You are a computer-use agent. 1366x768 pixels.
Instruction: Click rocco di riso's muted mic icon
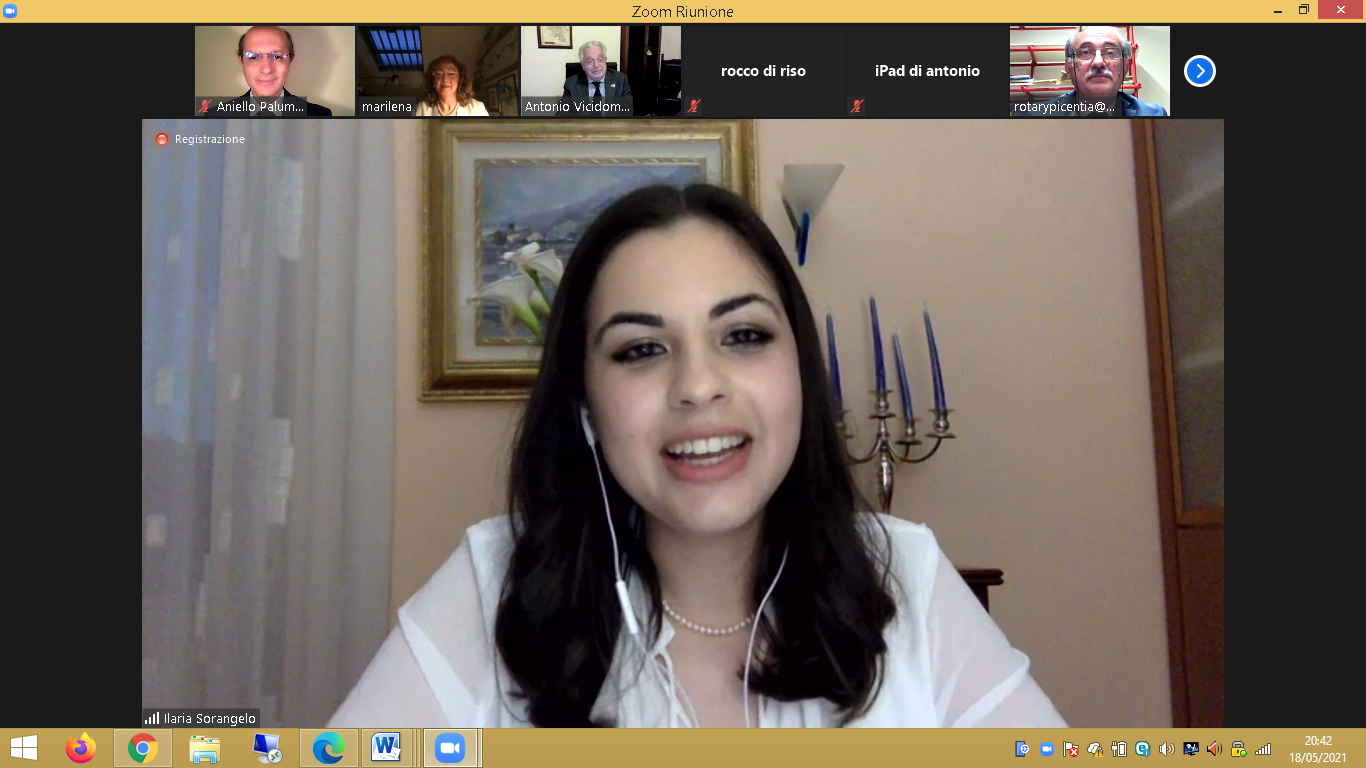694,106
